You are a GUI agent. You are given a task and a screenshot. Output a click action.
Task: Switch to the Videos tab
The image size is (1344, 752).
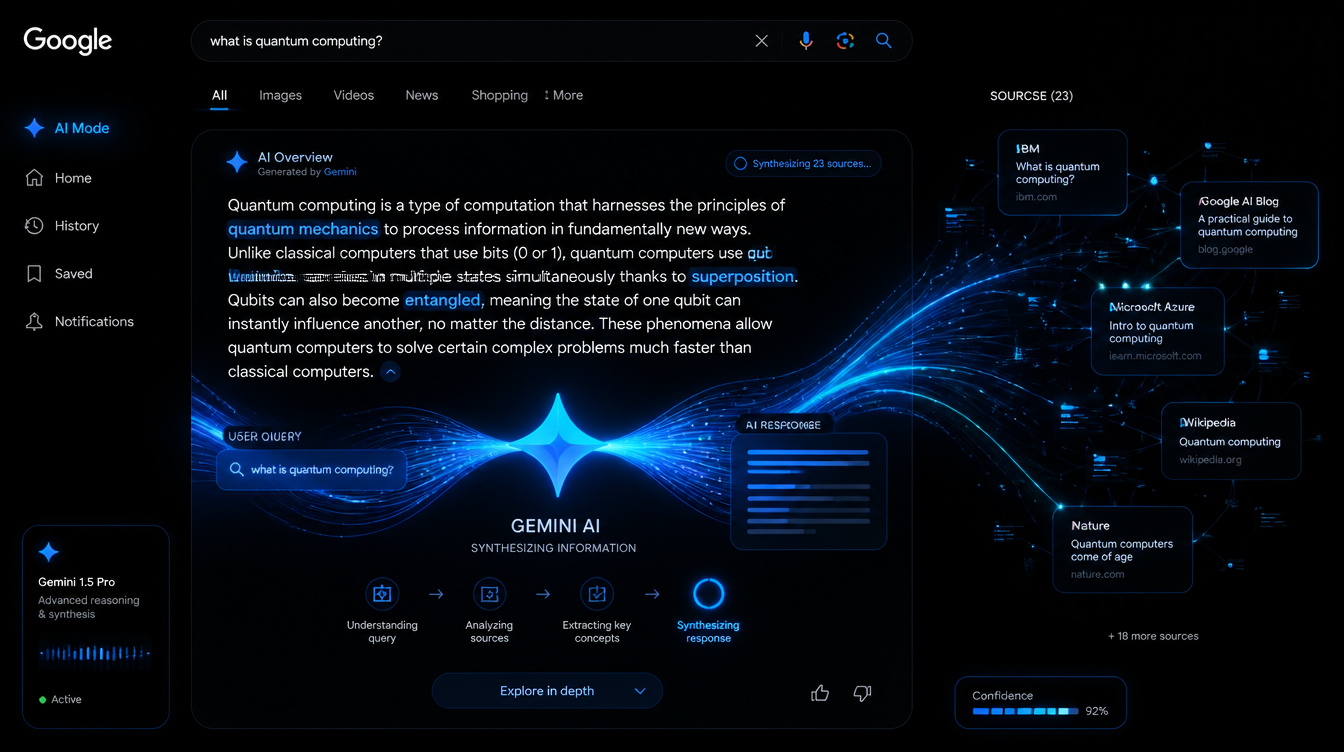353,96
